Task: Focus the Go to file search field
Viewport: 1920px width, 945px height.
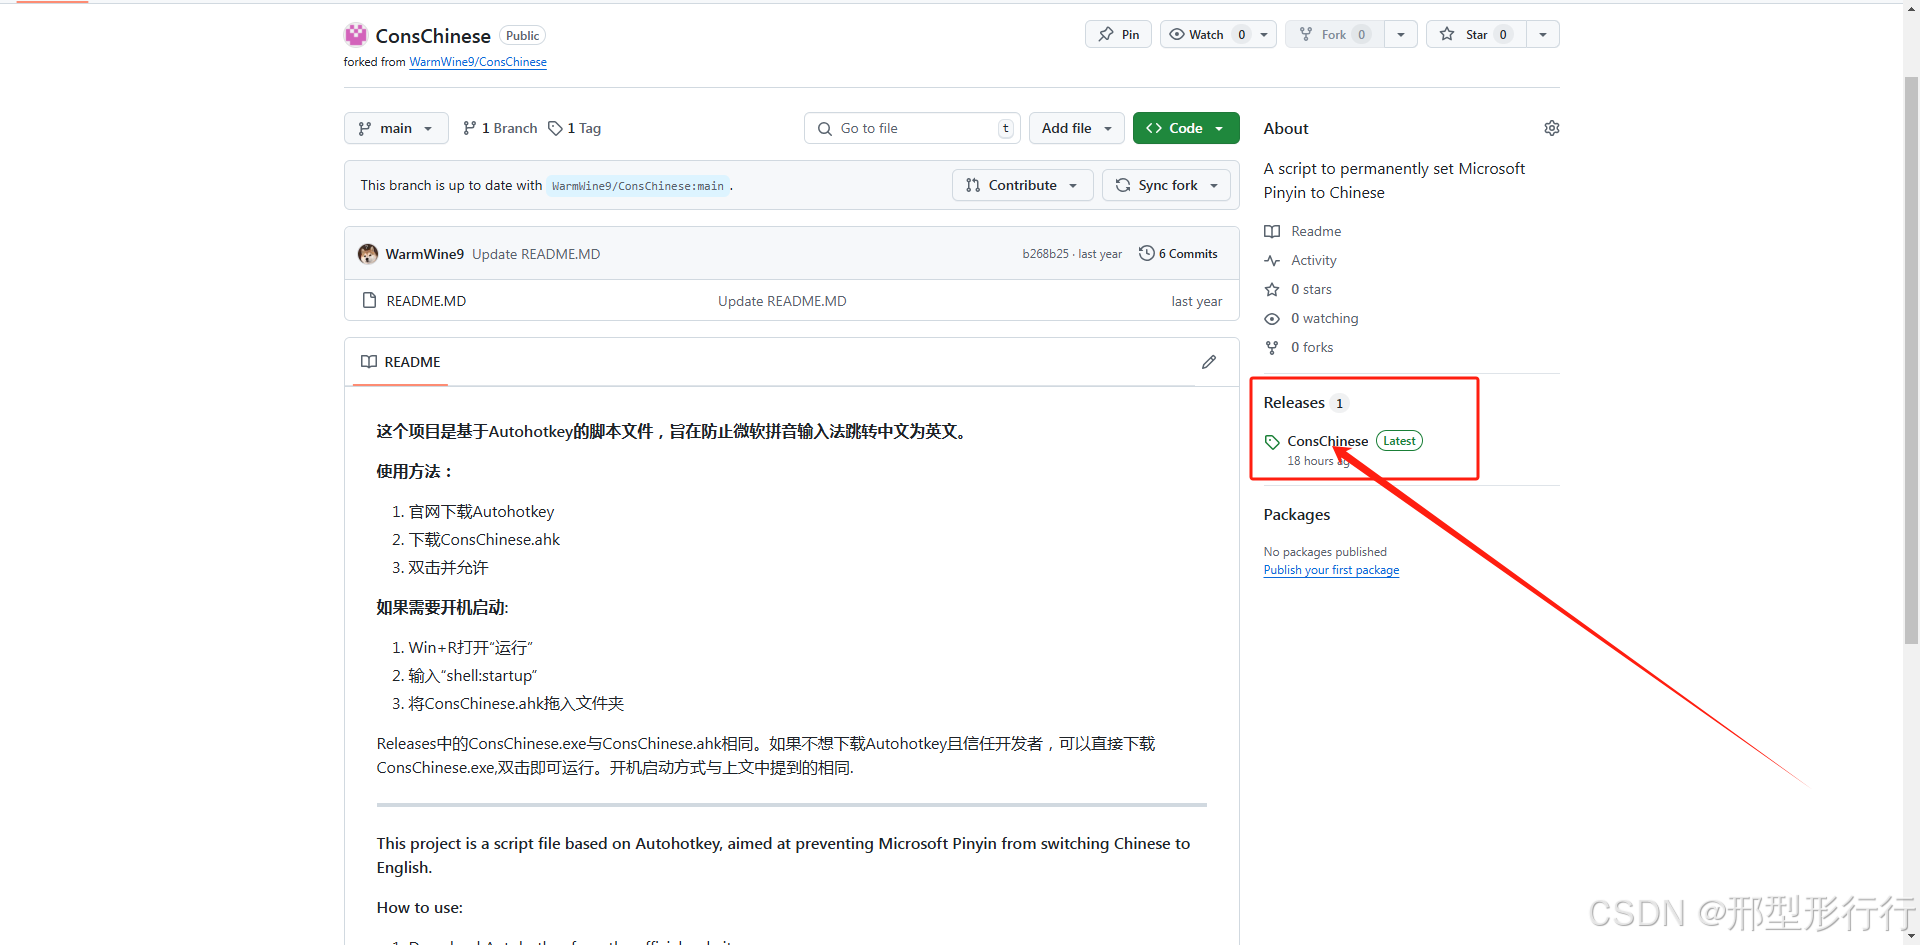Action: pyautogui.click(x=912, y=128)
